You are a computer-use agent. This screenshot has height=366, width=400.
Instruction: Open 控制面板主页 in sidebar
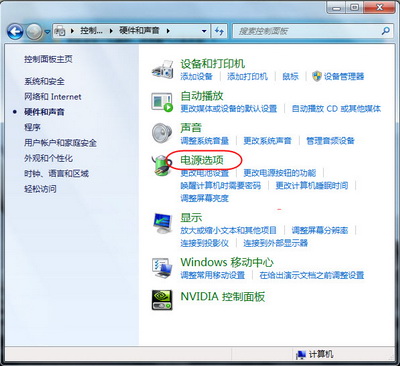(48, 59)
